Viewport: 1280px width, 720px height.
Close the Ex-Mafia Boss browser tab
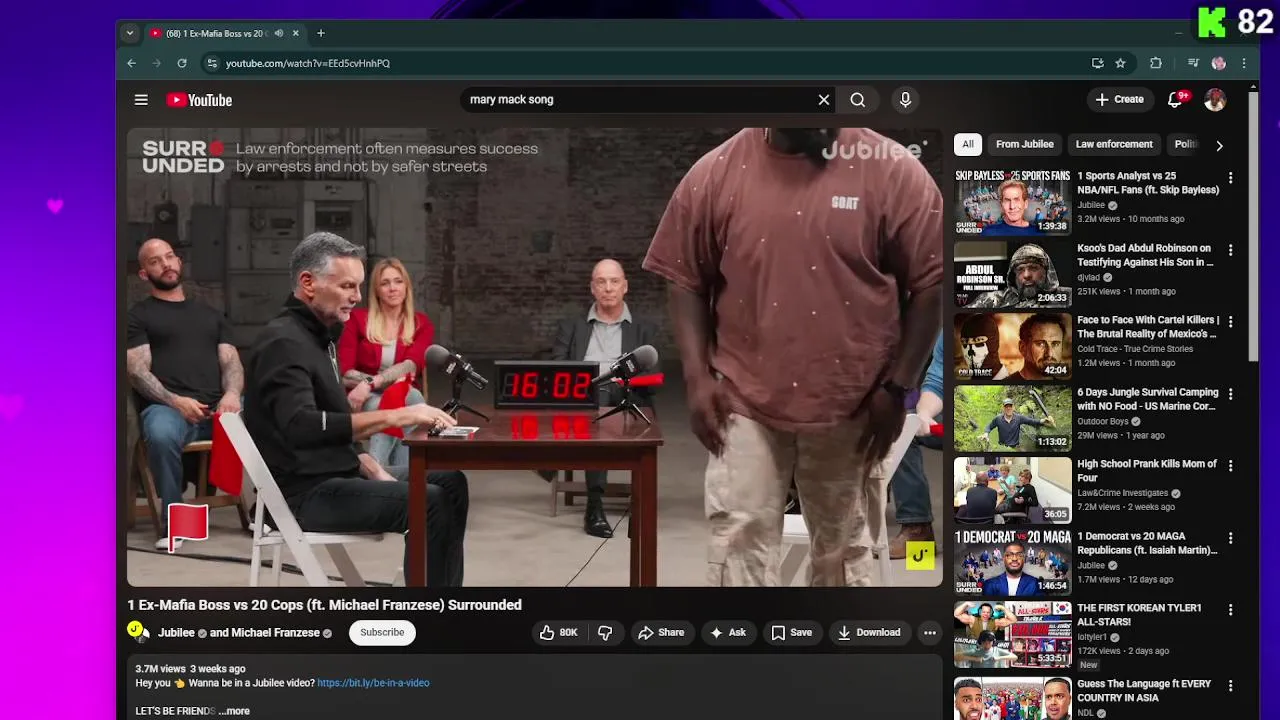[296, 33]
